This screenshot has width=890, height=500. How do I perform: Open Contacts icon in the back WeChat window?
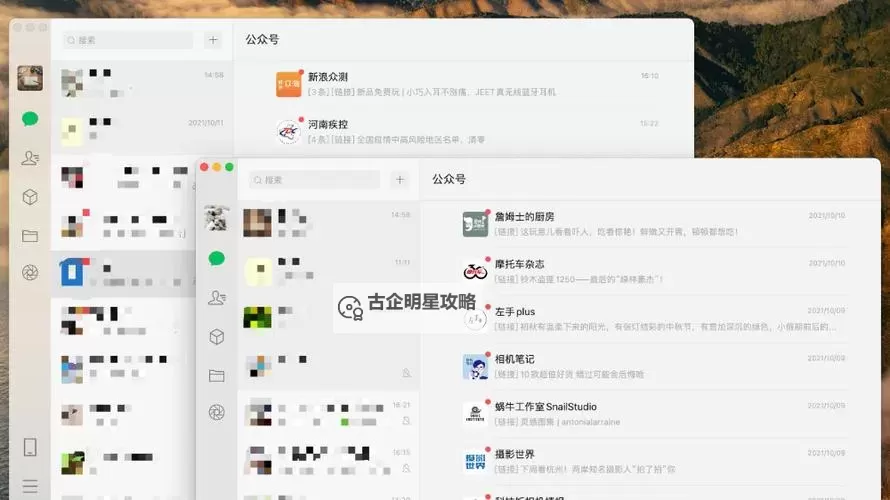pos(30,158)
